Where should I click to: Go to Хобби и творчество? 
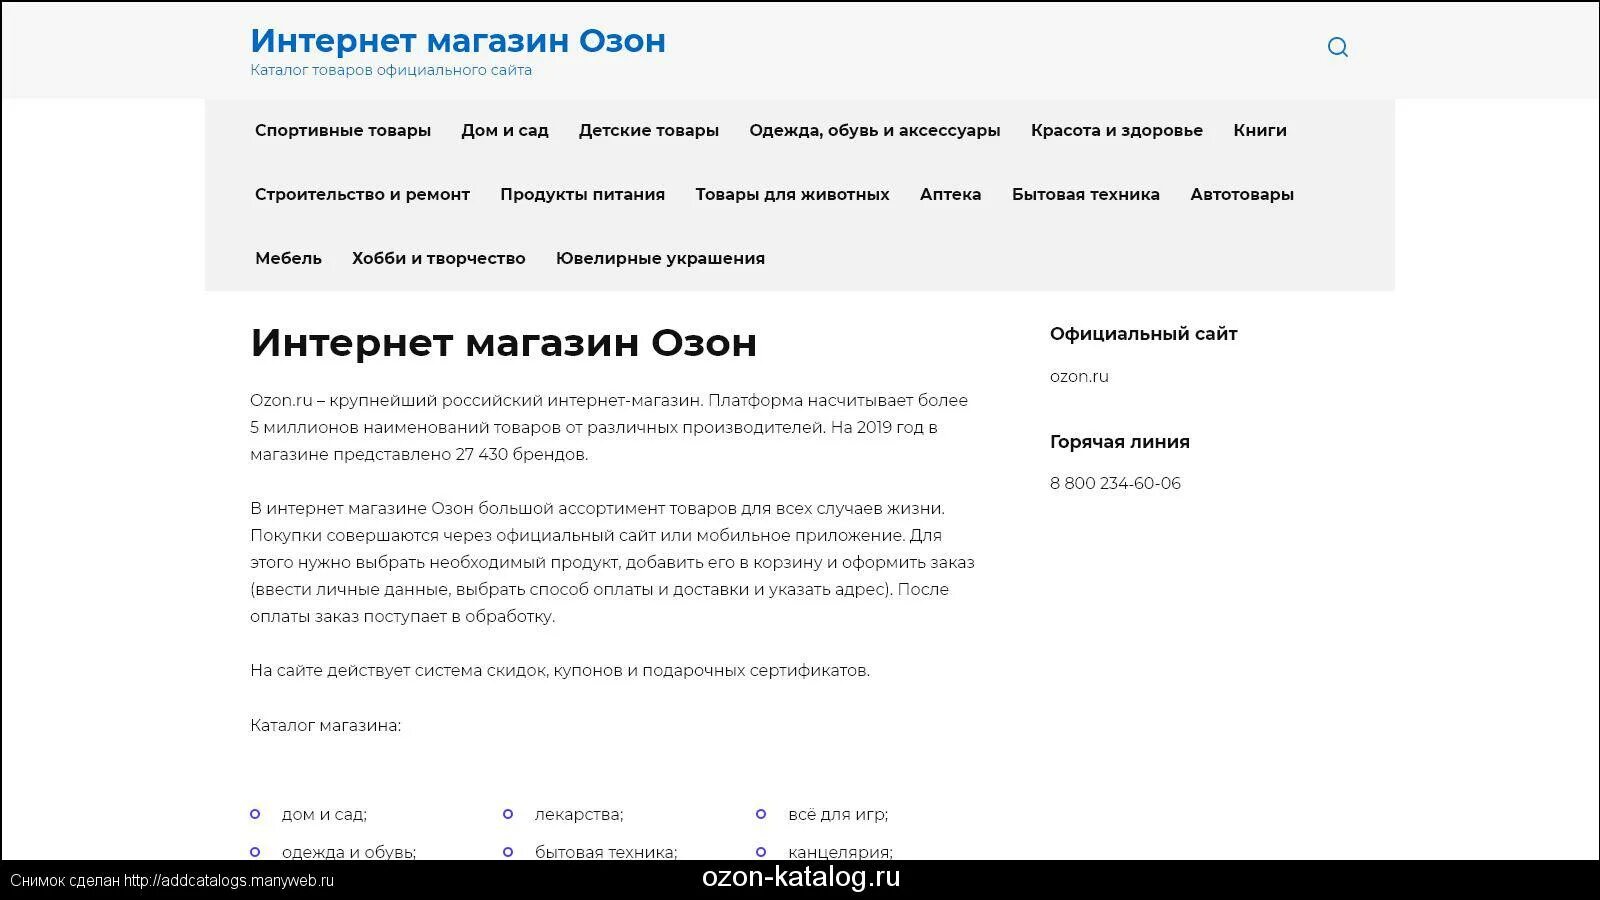[x=439, y=258]
